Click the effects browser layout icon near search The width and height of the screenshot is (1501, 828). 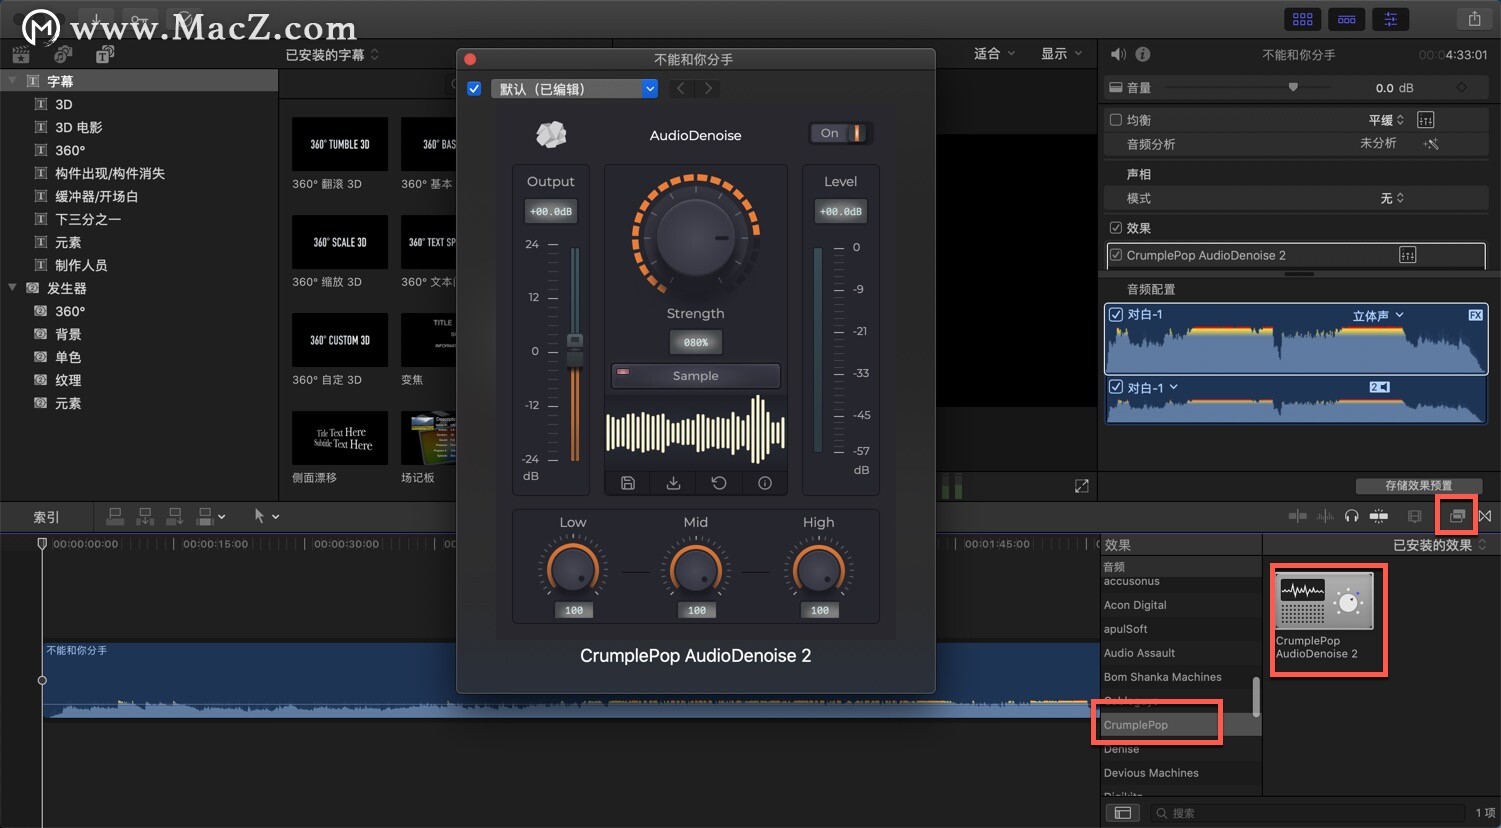click(1123, 813)
